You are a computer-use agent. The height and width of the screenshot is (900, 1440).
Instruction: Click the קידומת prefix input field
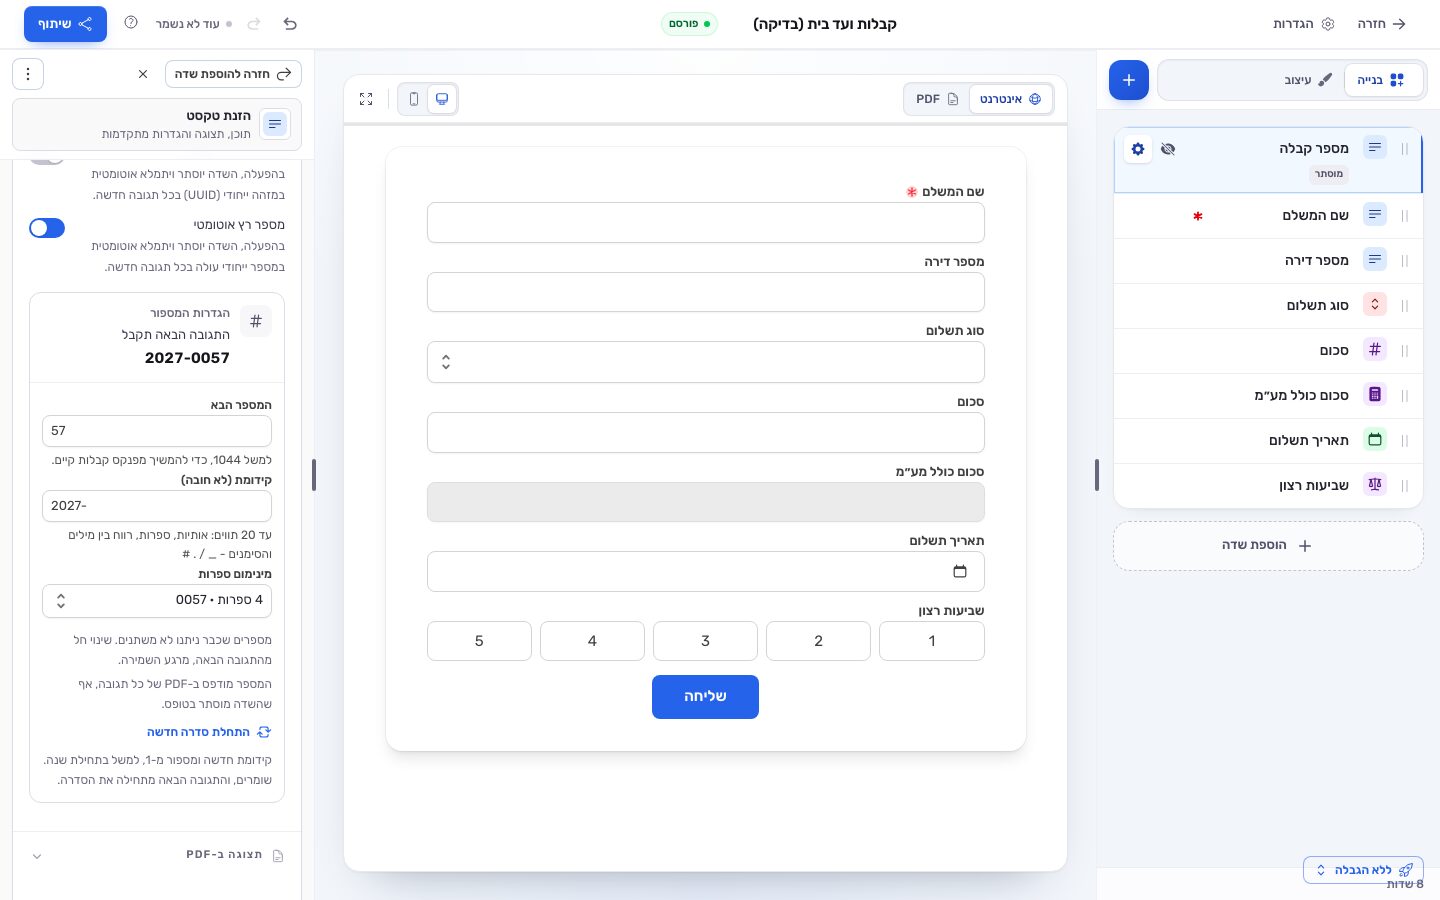pos(157,506)
